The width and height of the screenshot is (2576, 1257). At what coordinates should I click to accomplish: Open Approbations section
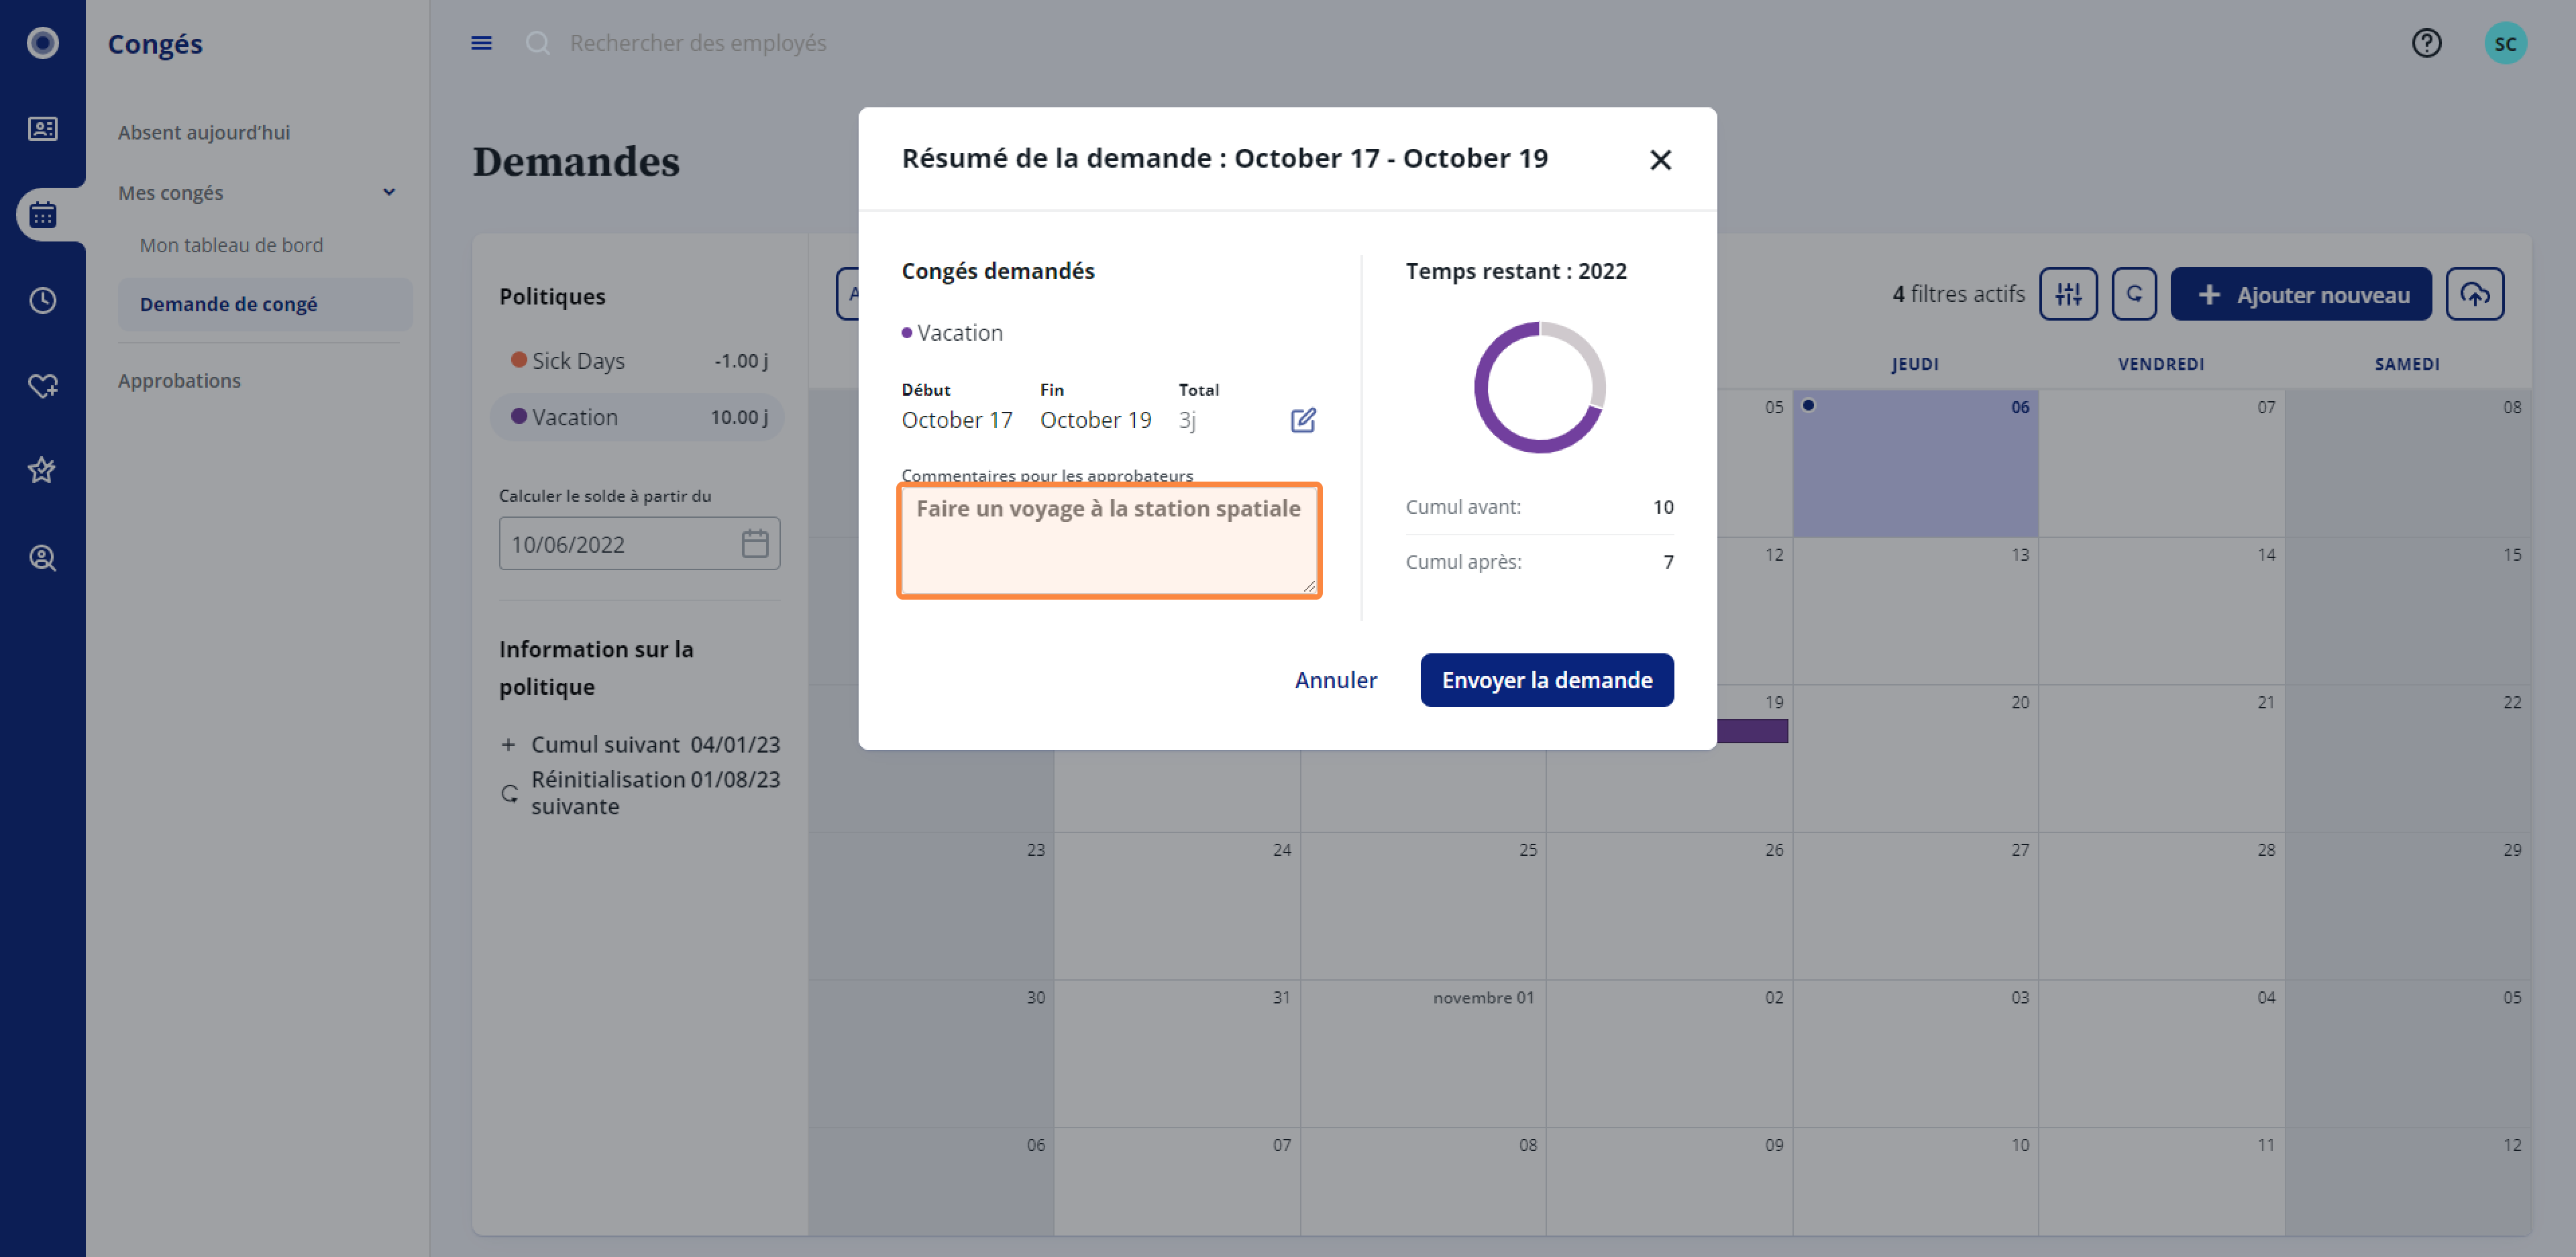coord(179,380)
